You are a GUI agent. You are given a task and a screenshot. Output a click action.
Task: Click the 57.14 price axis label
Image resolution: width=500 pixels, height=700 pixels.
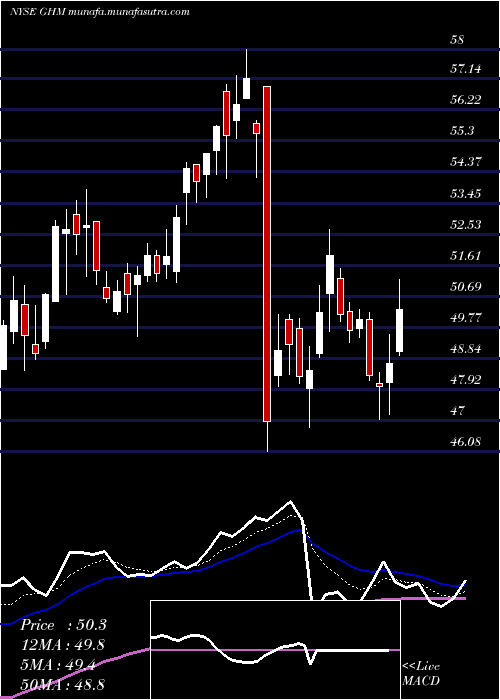click(466, 69)
